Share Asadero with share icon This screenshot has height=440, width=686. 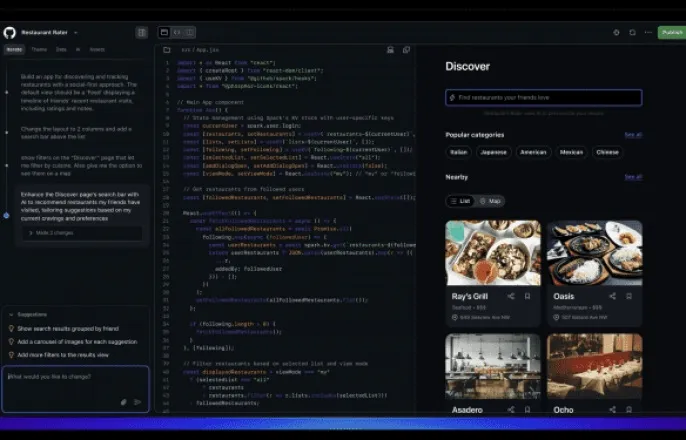point(511,409)
